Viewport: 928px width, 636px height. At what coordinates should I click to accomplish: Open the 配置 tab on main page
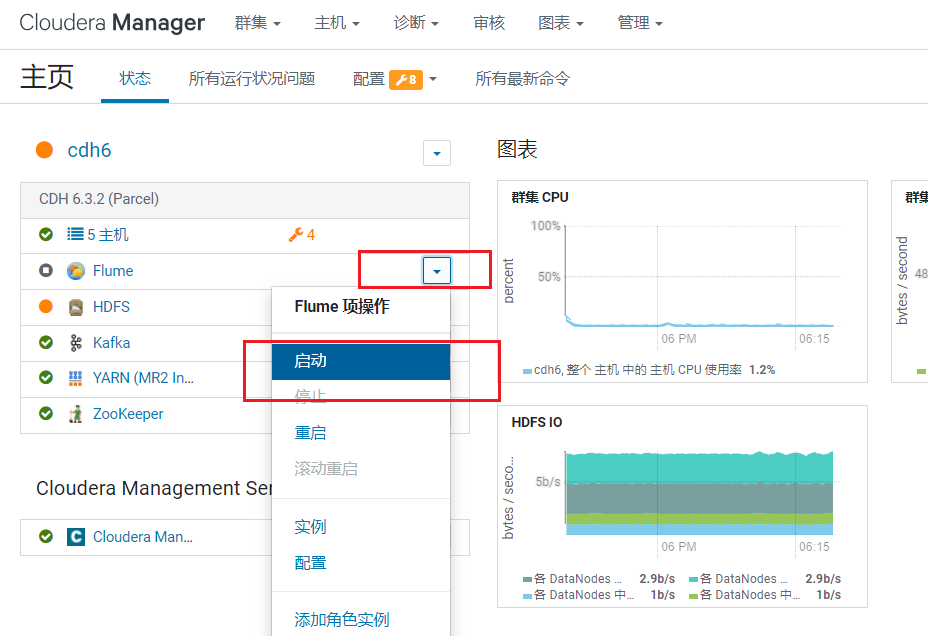369,79
